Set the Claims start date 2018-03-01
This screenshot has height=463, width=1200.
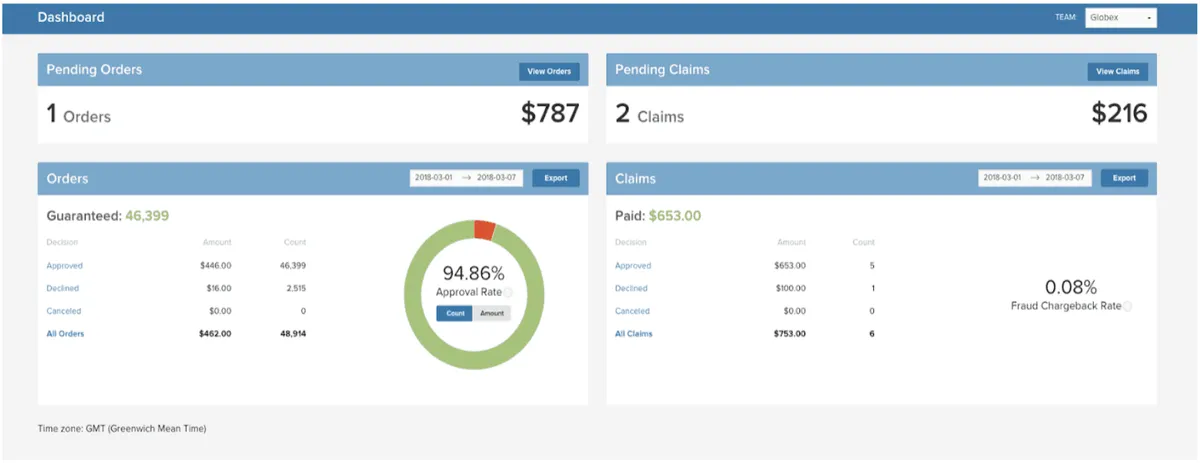point(1003,178)
